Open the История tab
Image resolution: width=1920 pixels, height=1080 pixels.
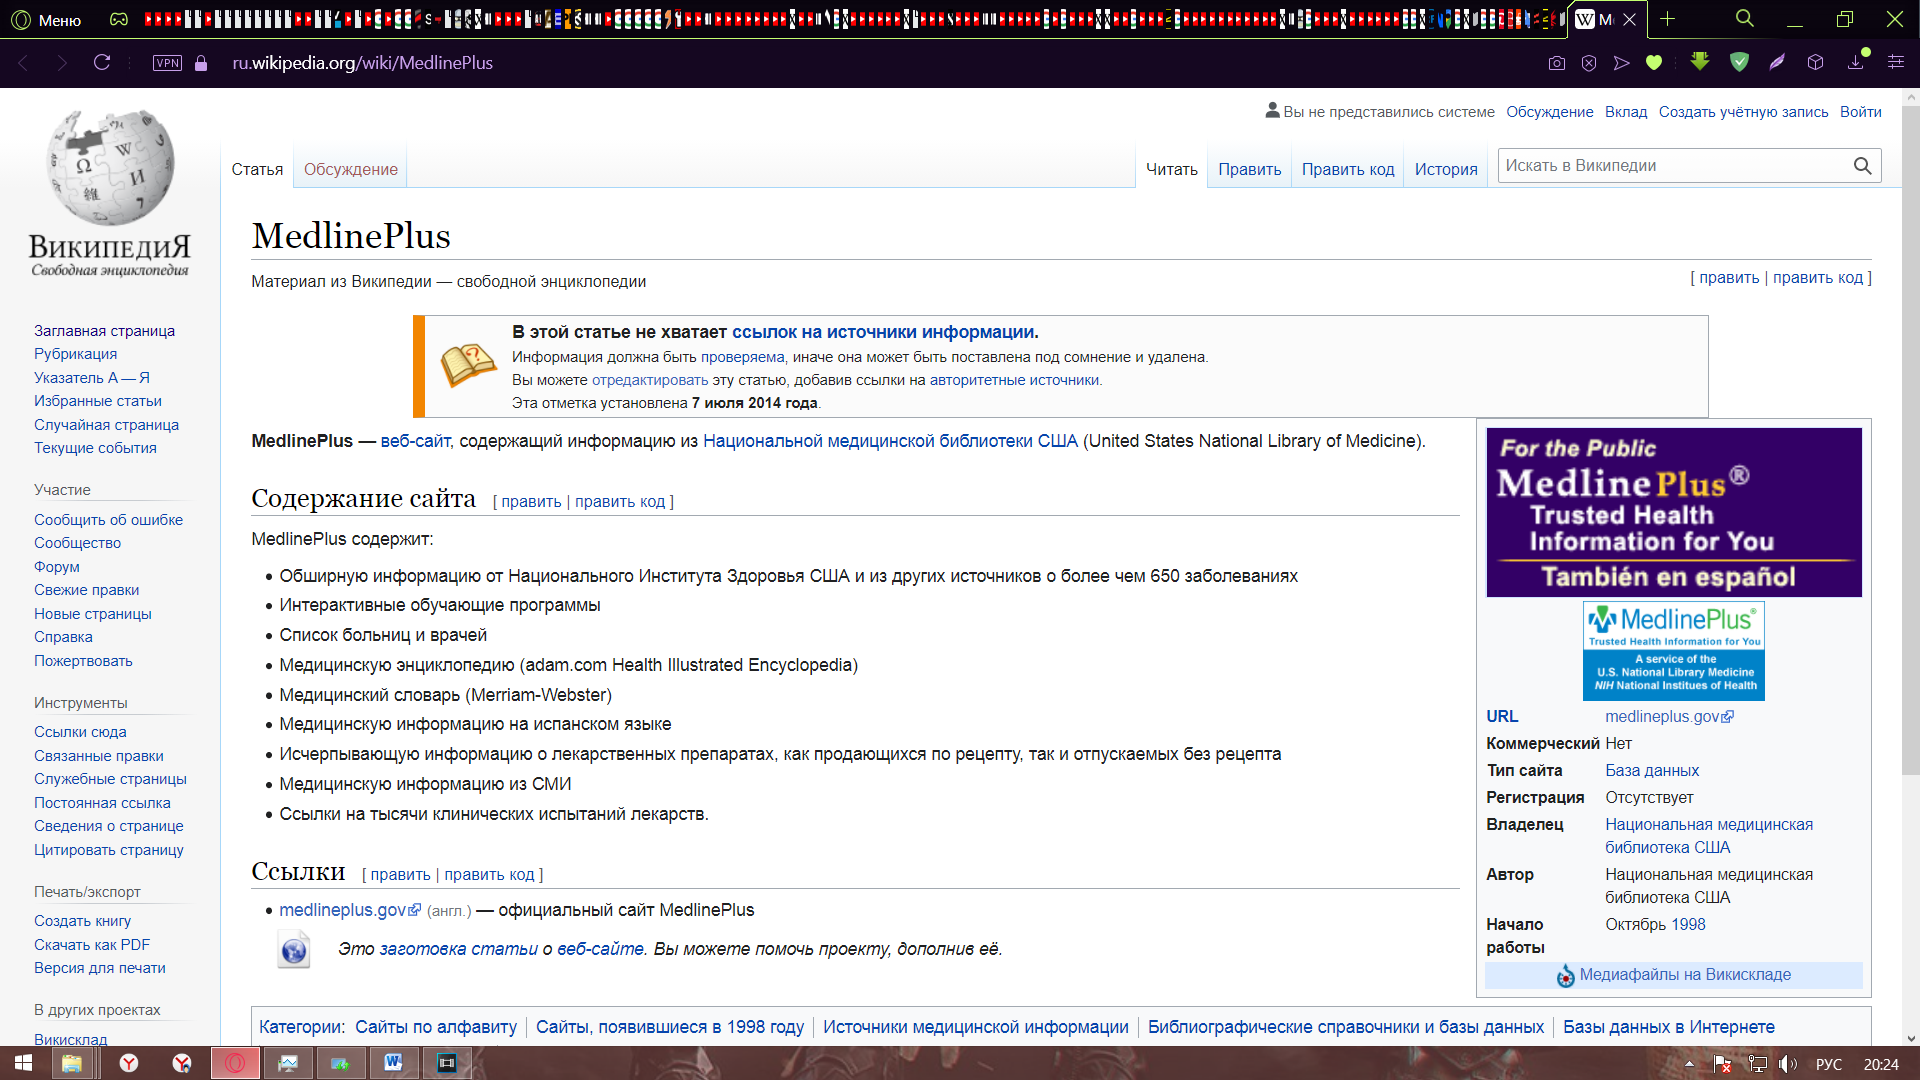click(1446, 169)
